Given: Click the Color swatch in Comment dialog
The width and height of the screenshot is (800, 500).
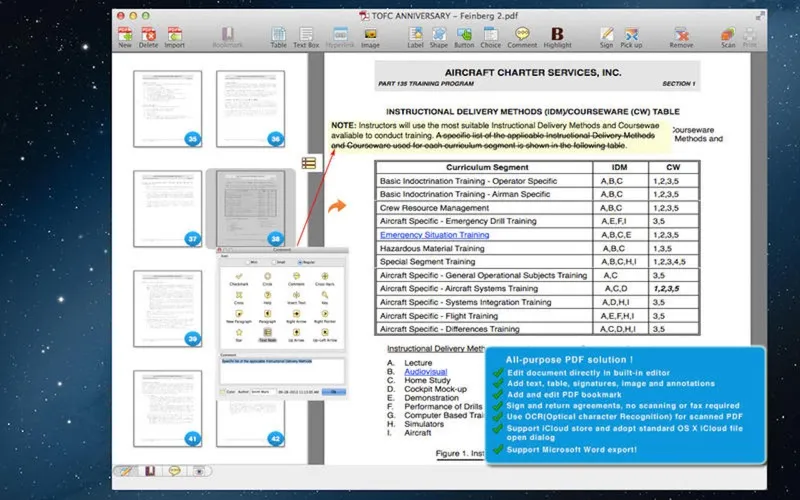Looking at the screenshot, I should [x=225, y=392].
